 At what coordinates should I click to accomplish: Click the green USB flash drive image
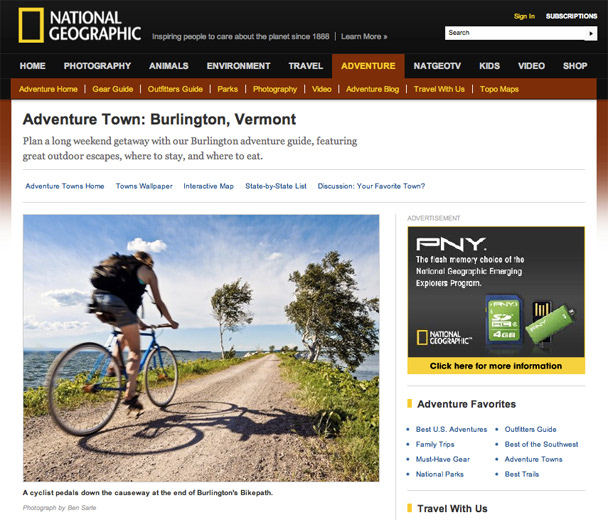(550, 322)
